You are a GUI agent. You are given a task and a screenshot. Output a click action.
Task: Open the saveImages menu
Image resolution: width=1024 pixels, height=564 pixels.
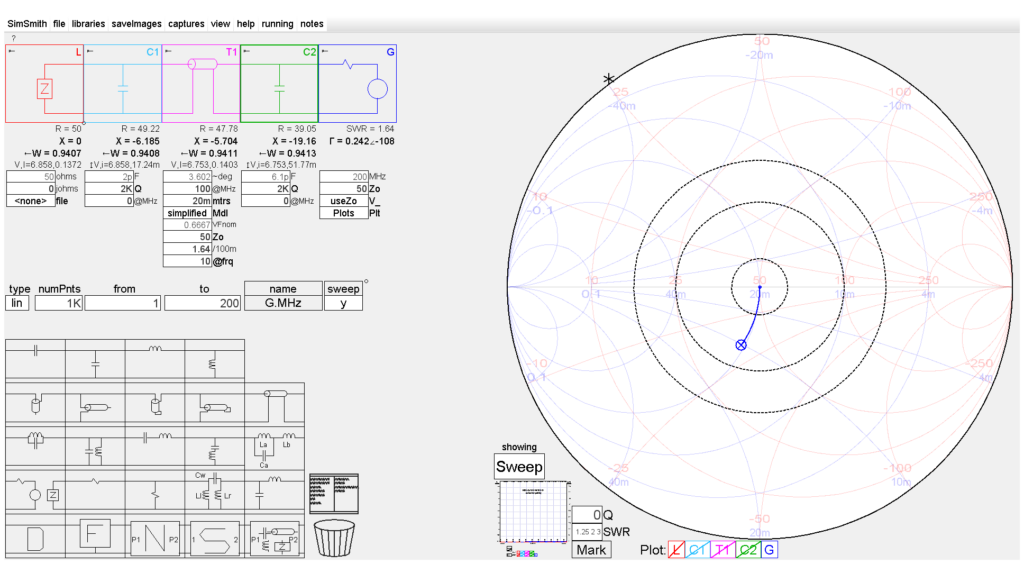pos(136,24)
